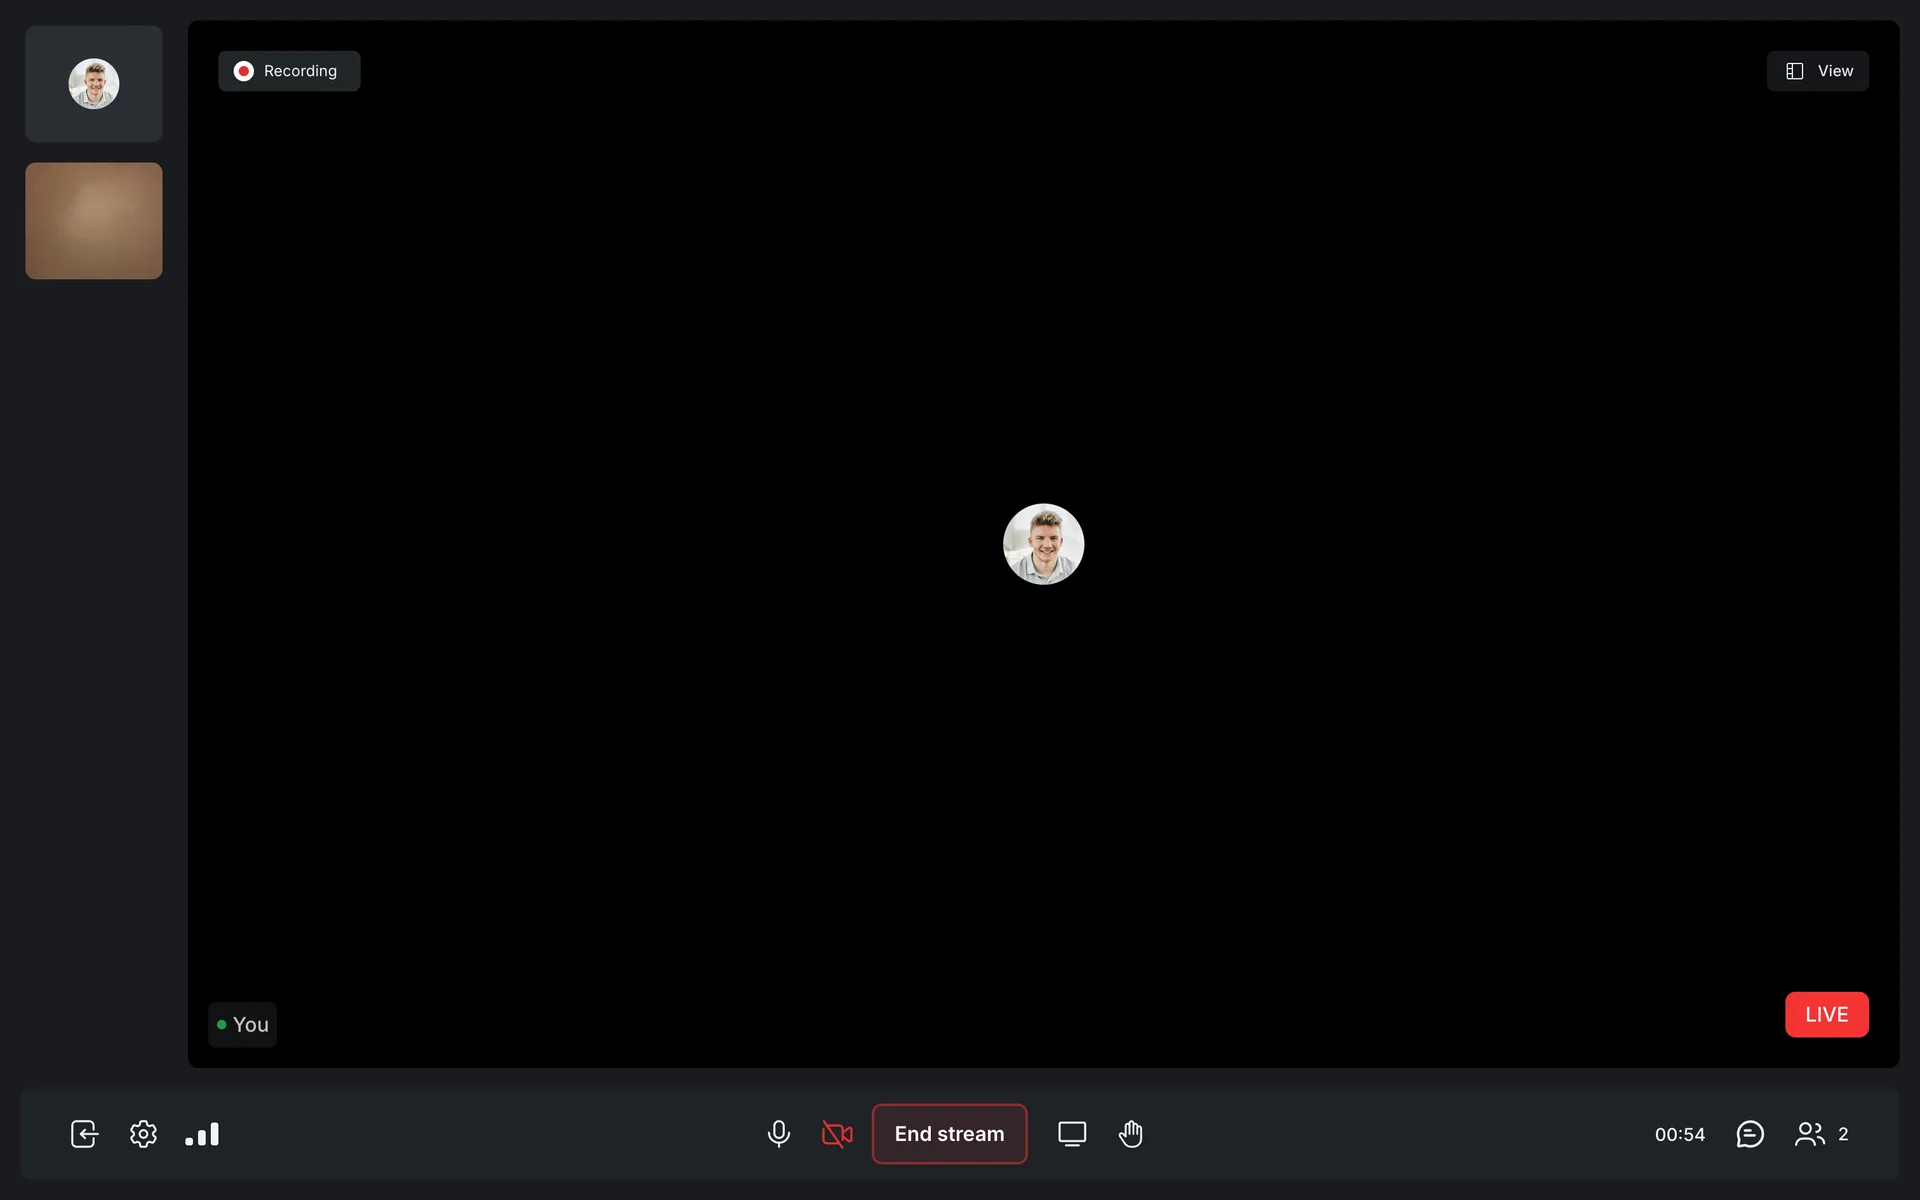Select the avatar thumbnail in the sidebar
1920x1200 pixels.
click(x=94, y=84)
